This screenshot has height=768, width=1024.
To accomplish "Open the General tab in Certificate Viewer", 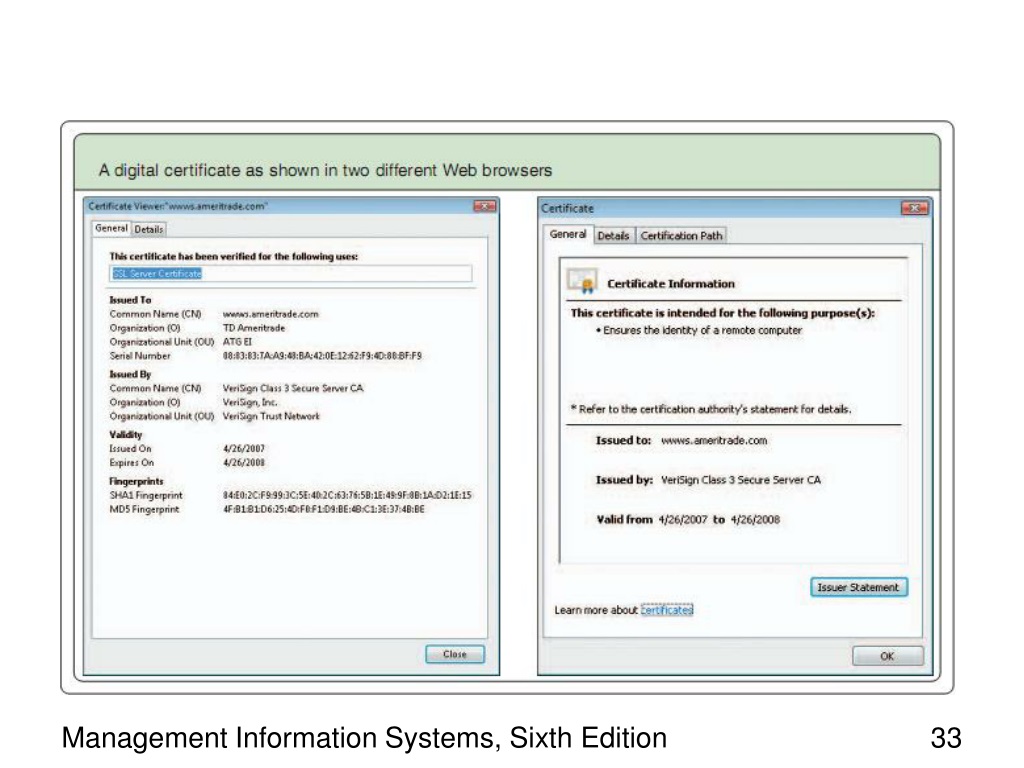I will (111, 229).
